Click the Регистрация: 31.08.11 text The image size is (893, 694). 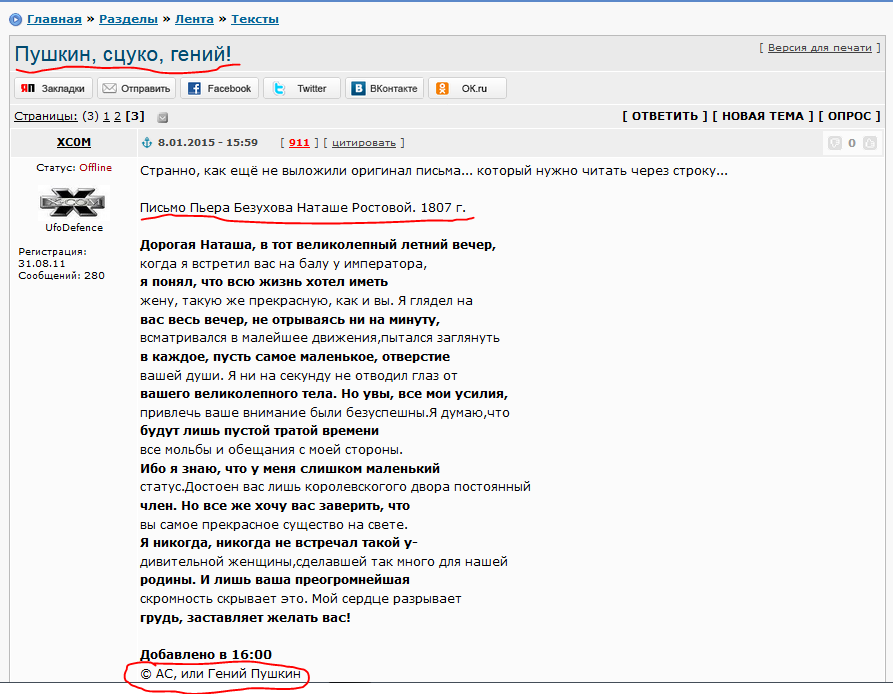[52, 257]
